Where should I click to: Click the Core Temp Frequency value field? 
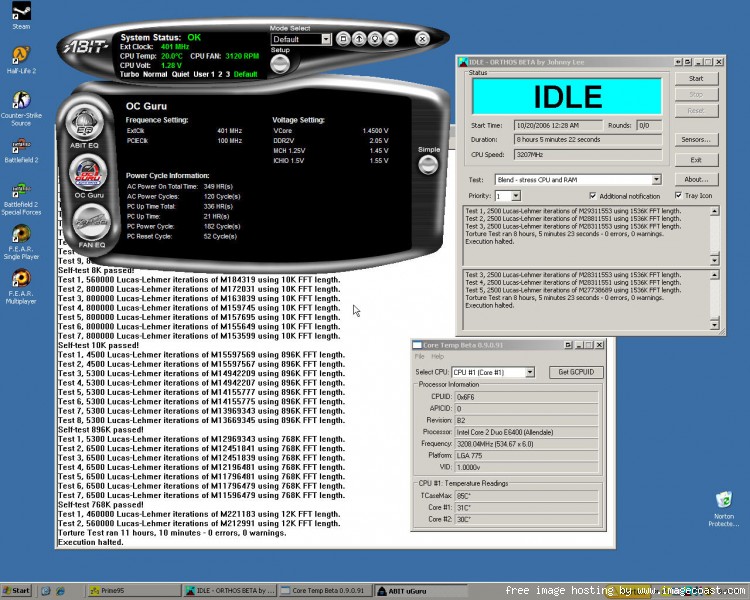click(526, 444)
